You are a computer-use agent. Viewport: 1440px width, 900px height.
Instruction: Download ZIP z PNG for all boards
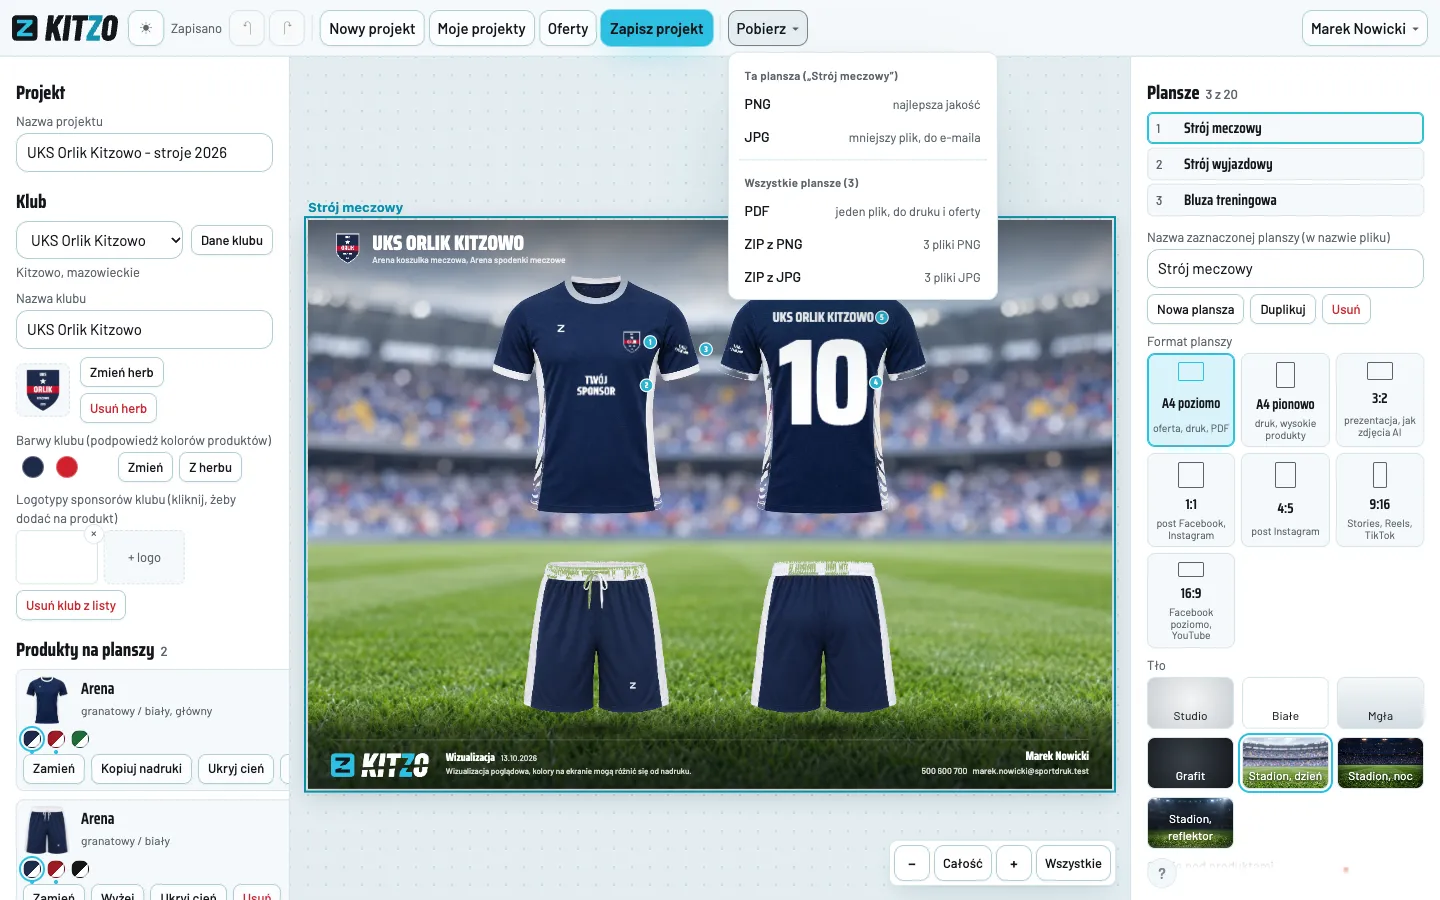coord(862,244)
